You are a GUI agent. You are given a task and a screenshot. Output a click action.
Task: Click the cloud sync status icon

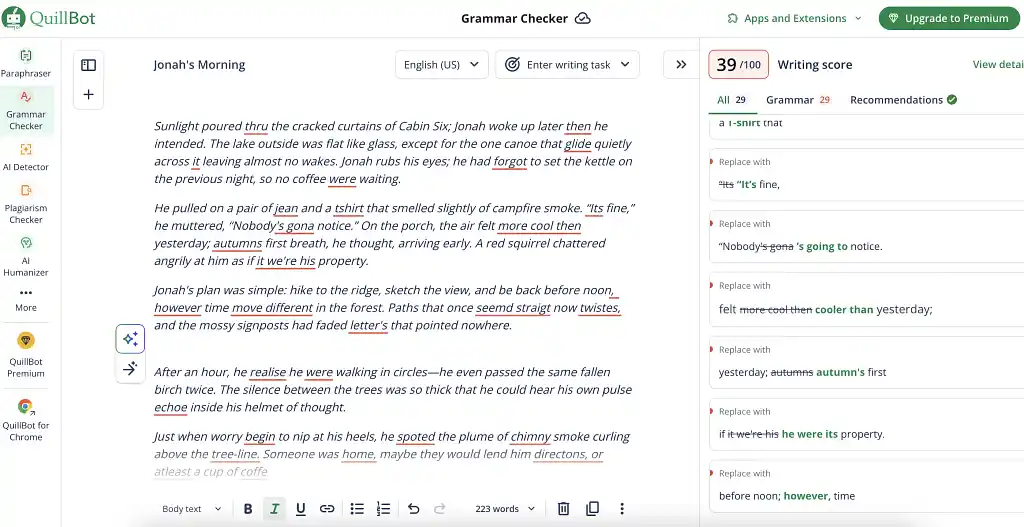583,18
